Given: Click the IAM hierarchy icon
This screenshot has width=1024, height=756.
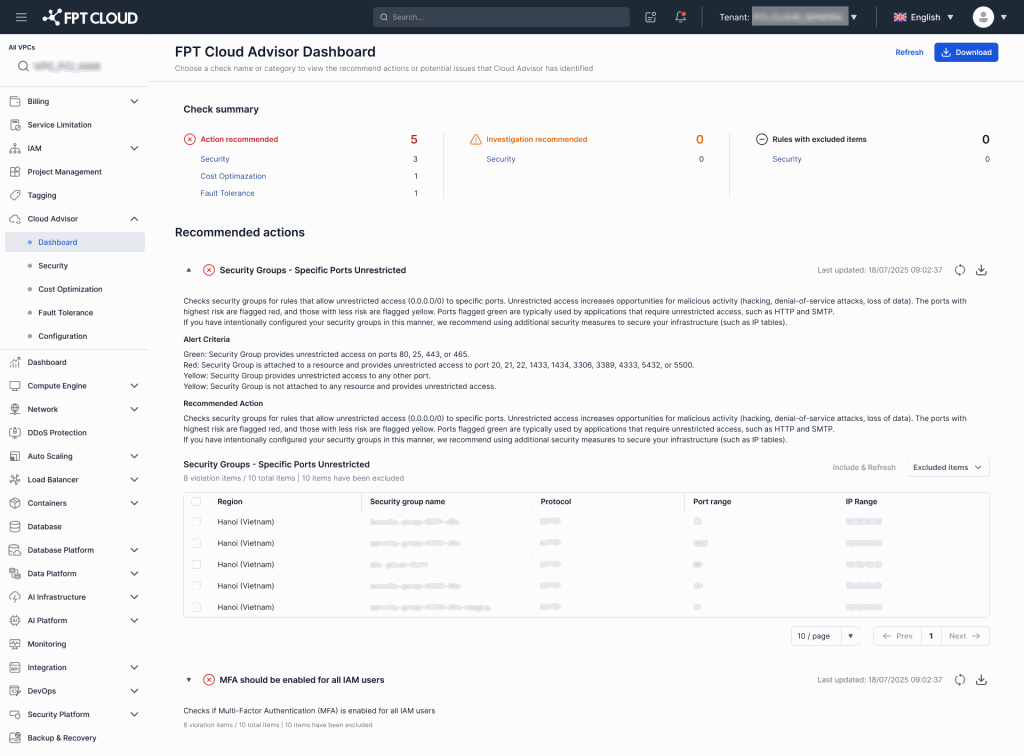Looking at the screenshot, I should click(15, 148).
